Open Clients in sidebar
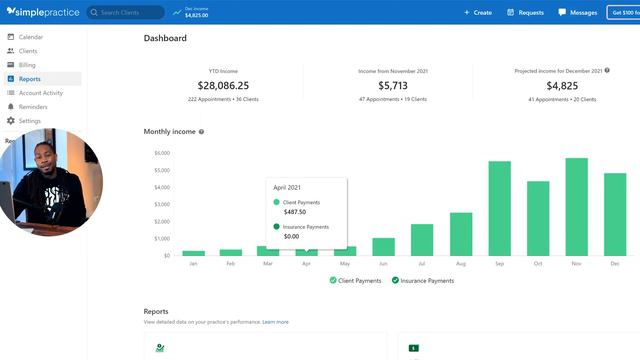The image size is (640, 360). (28, 51)
